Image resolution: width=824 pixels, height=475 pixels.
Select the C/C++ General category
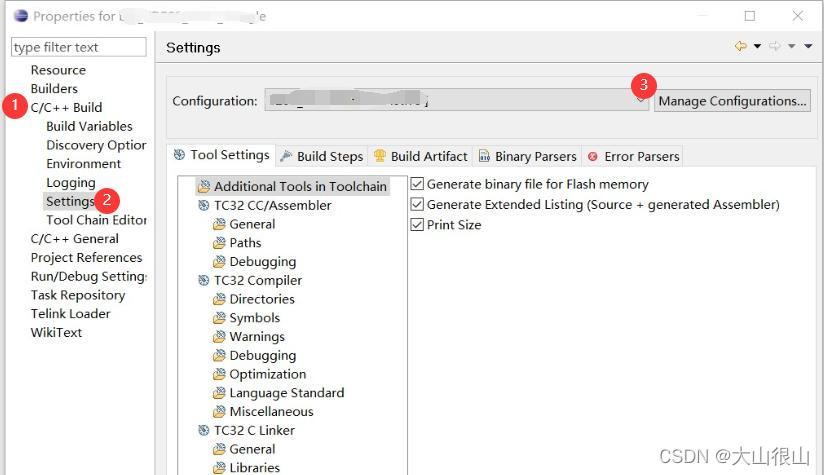point(75,239)
